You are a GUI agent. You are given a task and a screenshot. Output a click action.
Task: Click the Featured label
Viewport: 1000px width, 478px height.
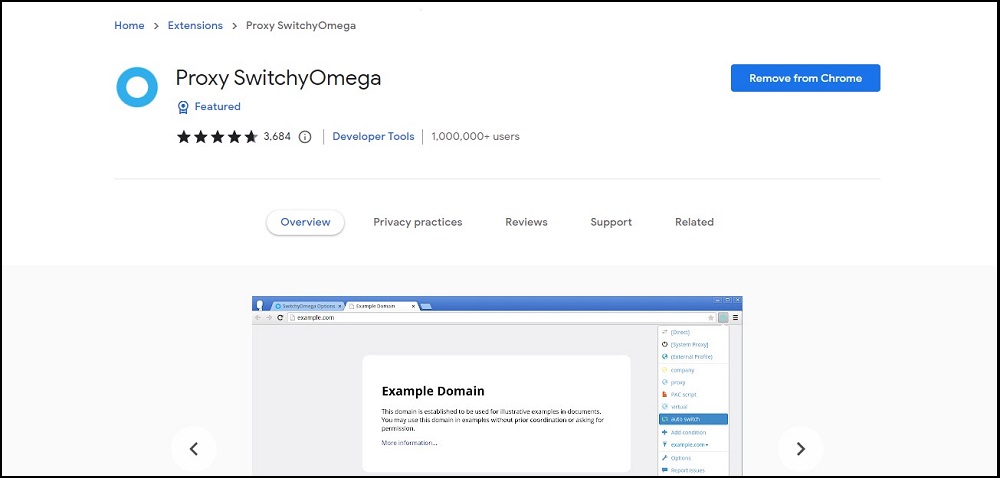217,106
